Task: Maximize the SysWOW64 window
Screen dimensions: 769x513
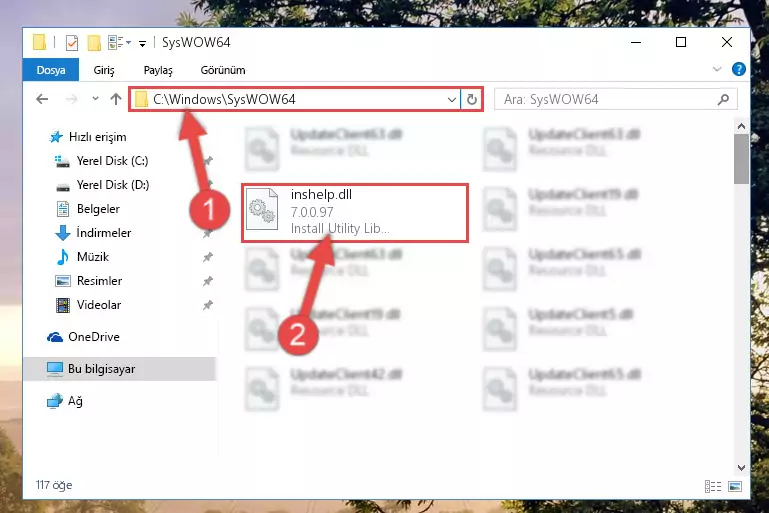Action: coord(681,42)
